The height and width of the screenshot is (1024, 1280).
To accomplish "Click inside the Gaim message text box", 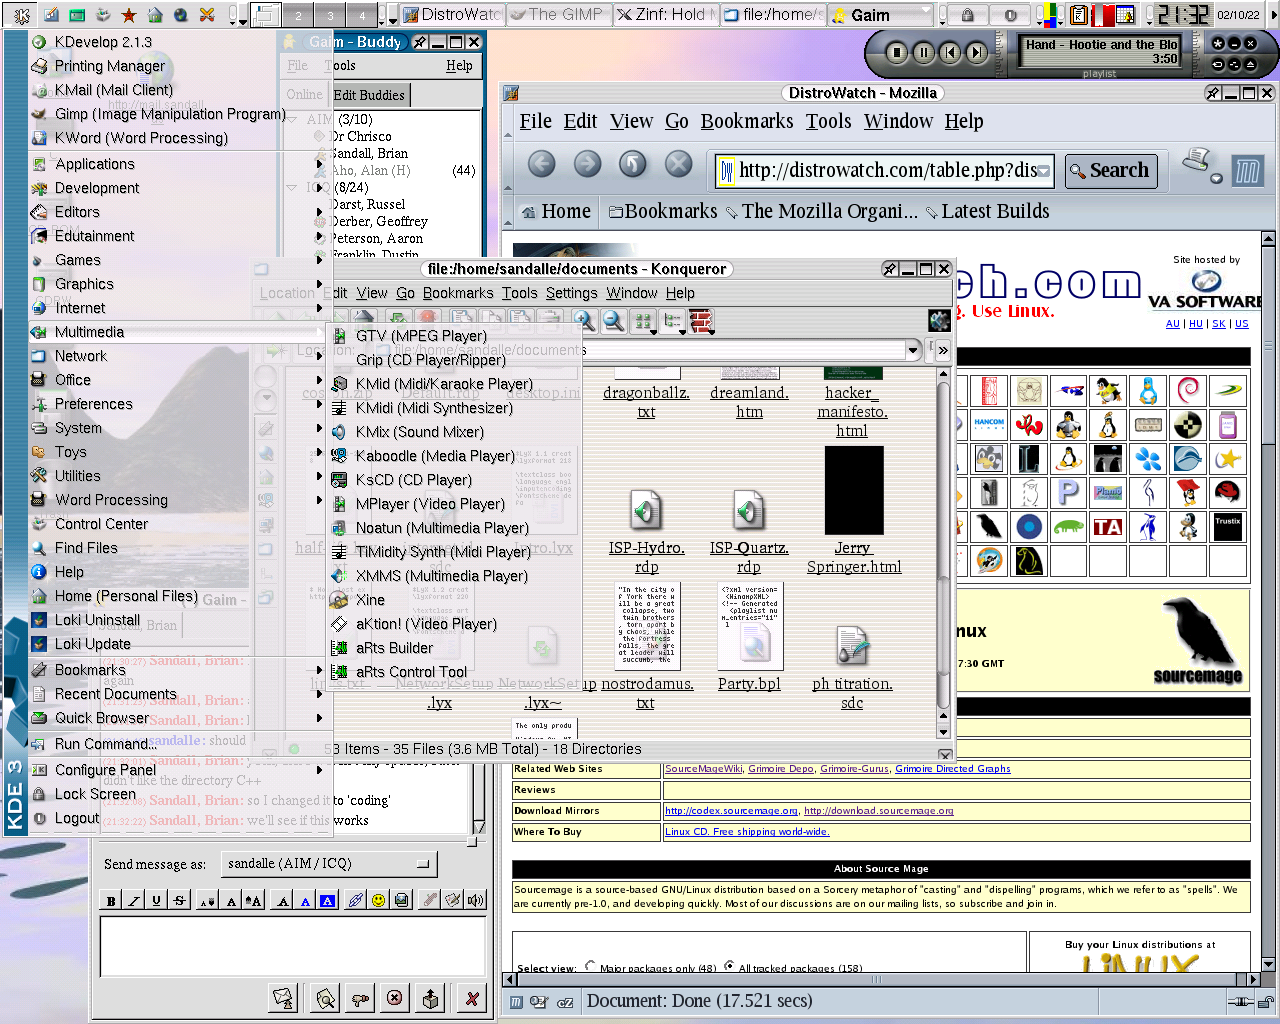I will coord(292,945).
